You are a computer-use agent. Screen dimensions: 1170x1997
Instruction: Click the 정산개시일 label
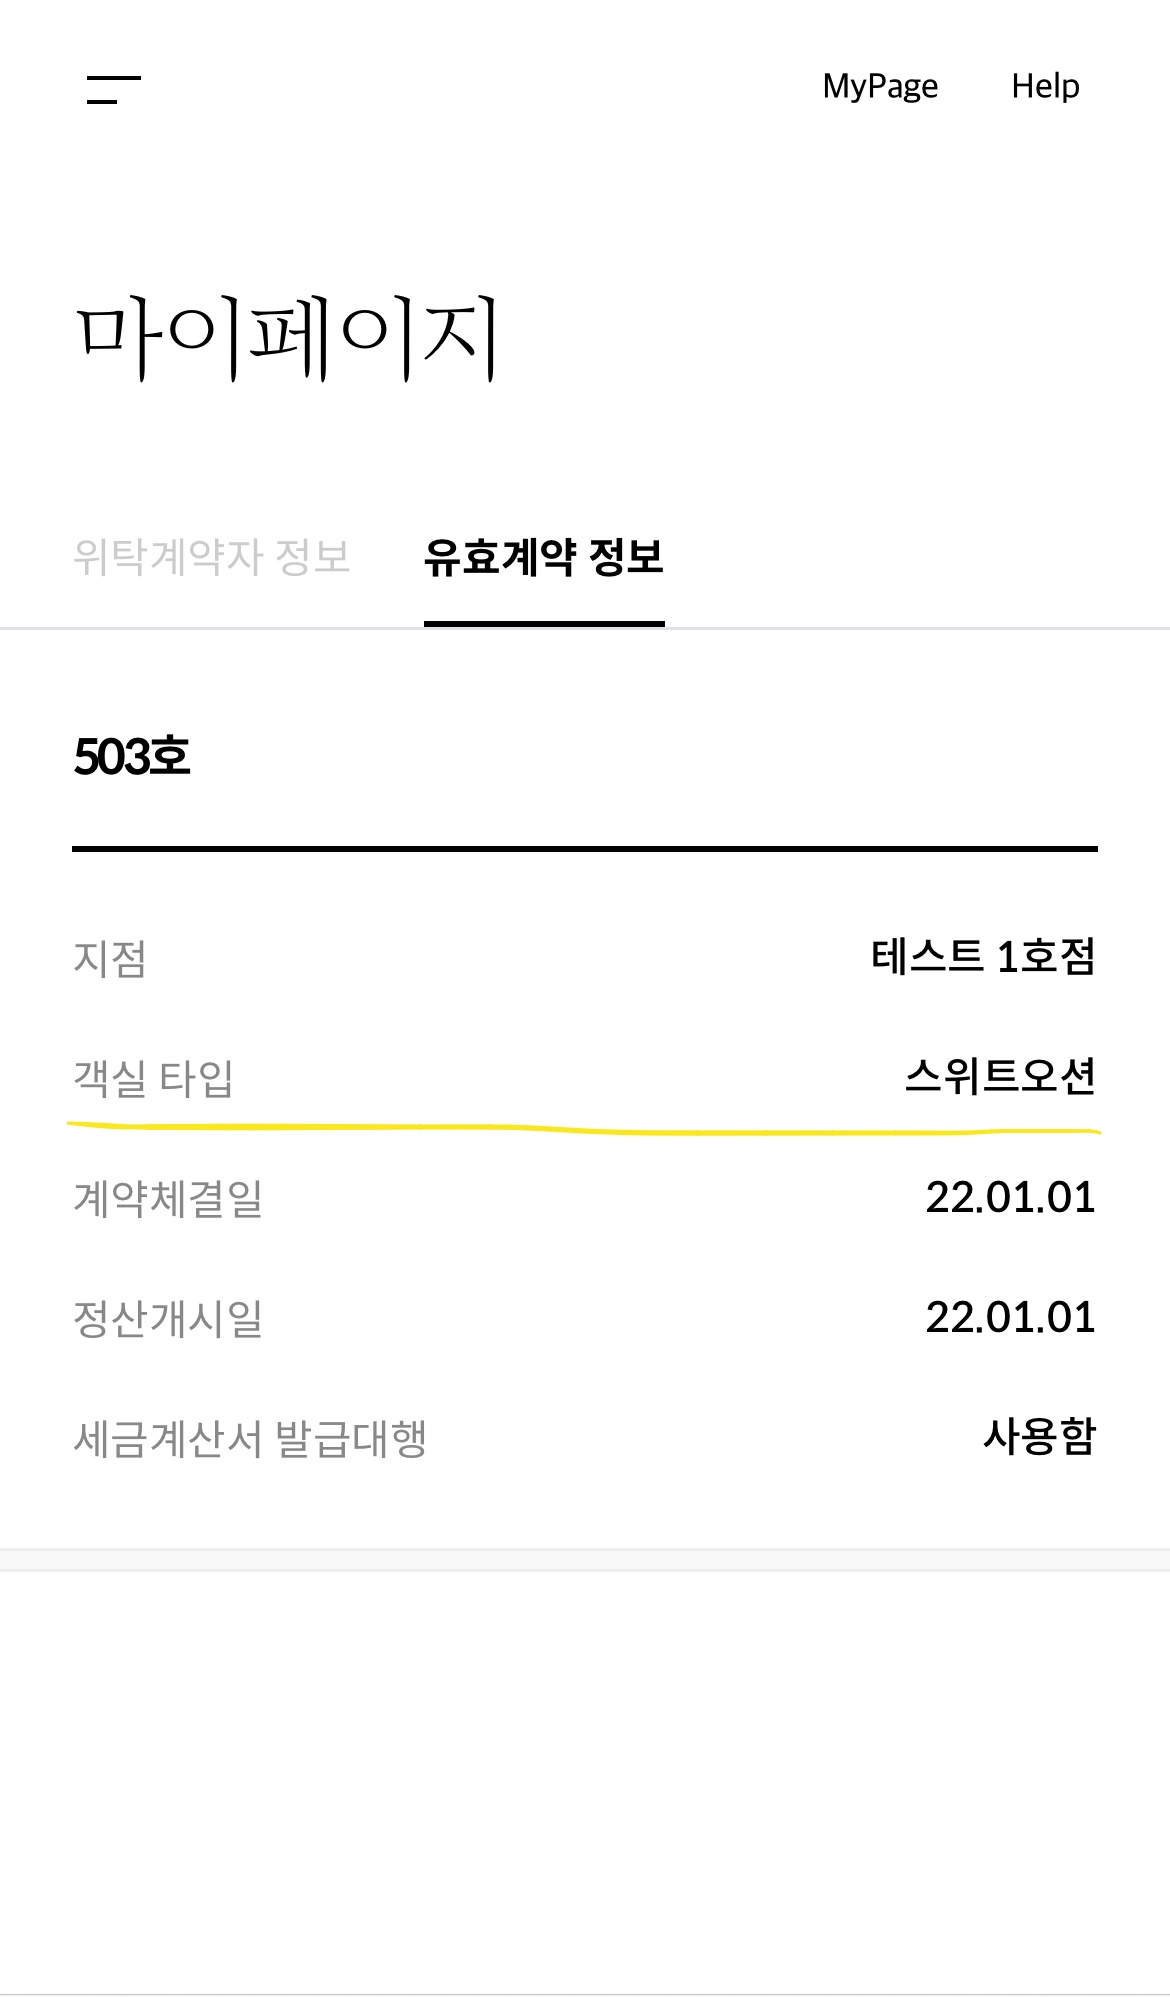pos(168,1319)
